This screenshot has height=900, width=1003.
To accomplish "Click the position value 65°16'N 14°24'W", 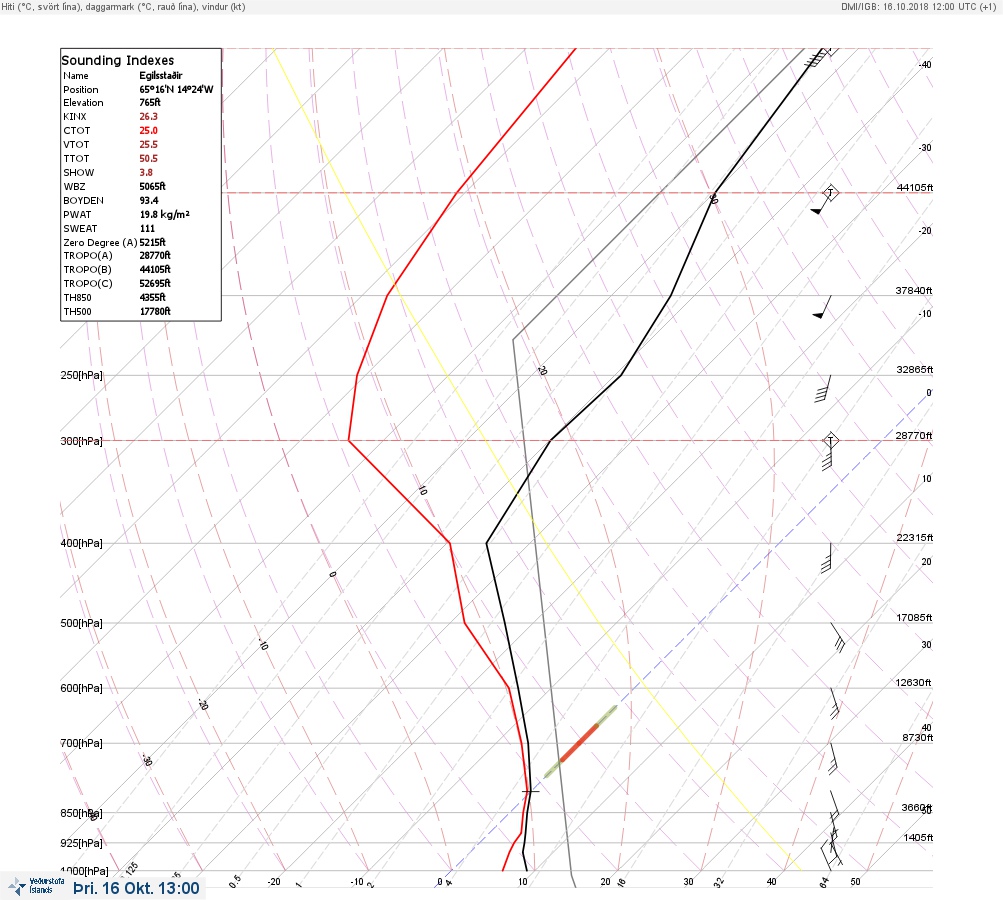I will point(177,90).
